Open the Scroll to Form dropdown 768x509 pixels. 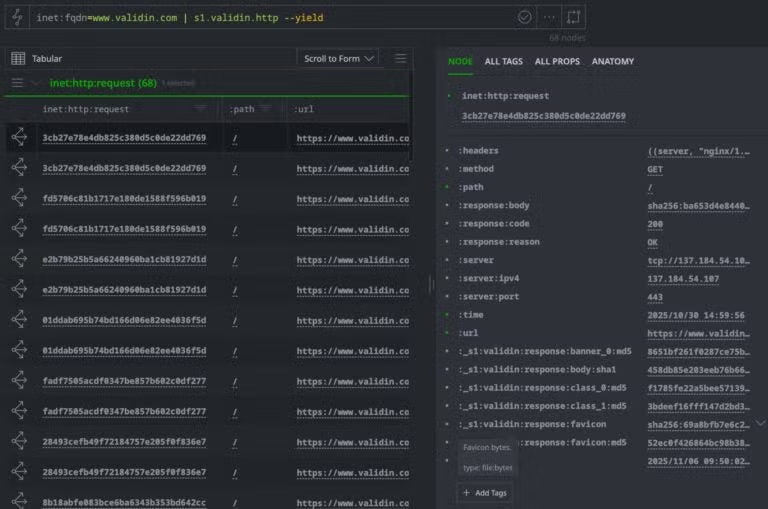[338, 58]
